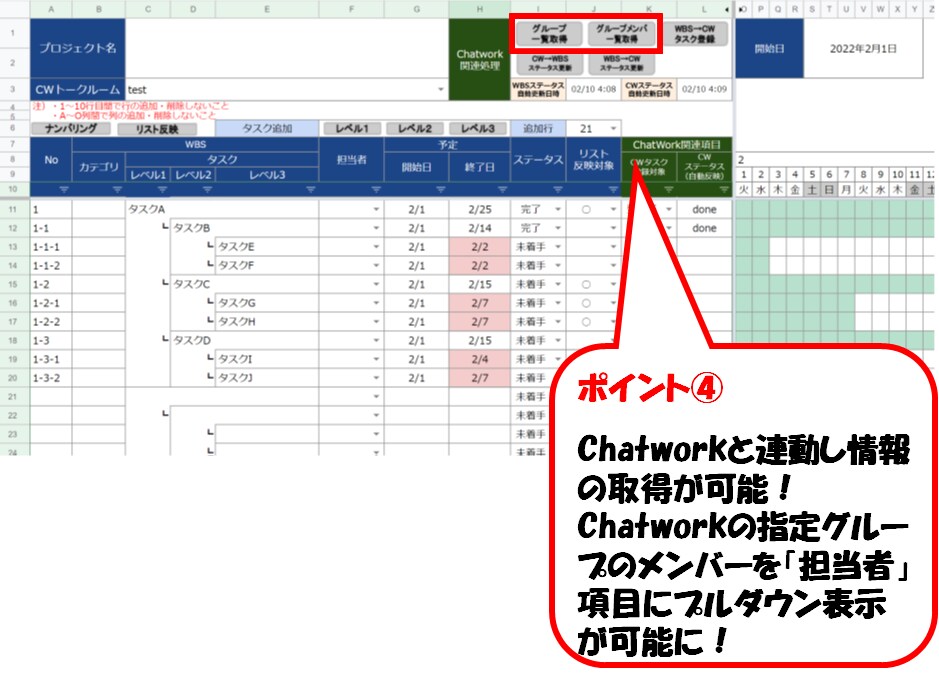Screen dimensions: 939x679
Task: Click start date 2/1 in タスクF row
Action: pyautogui.click(x=416, y=265)
